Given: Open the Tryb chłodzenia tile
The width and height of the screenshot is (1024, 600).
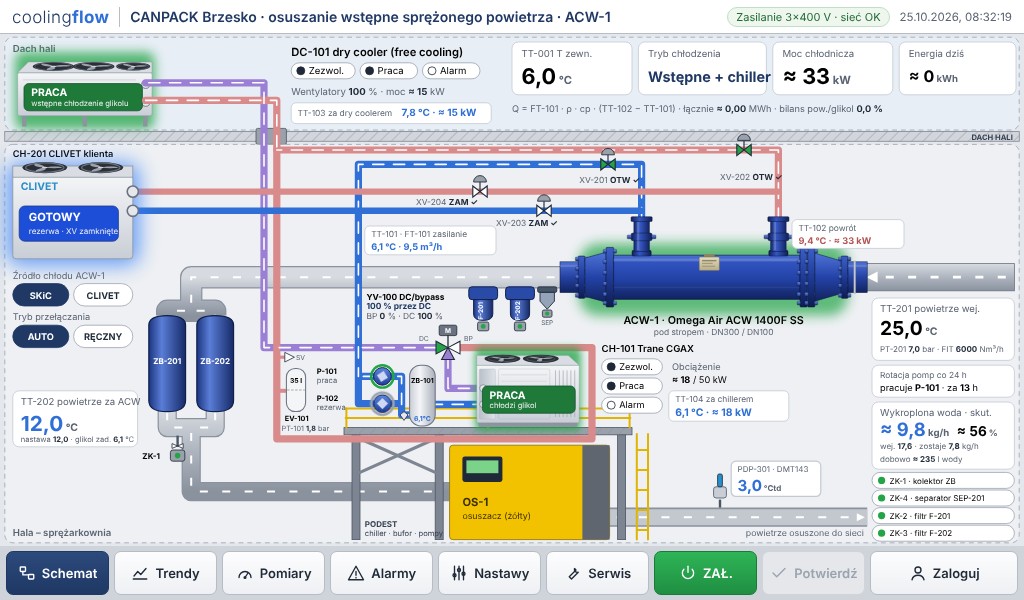Looking at the screenshot, I should click(702, 69).
